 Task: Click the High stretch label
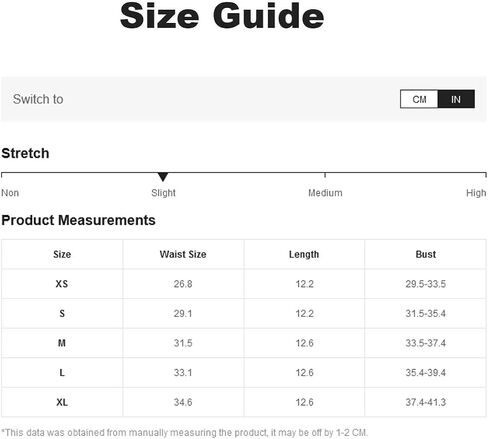(476, 193)
